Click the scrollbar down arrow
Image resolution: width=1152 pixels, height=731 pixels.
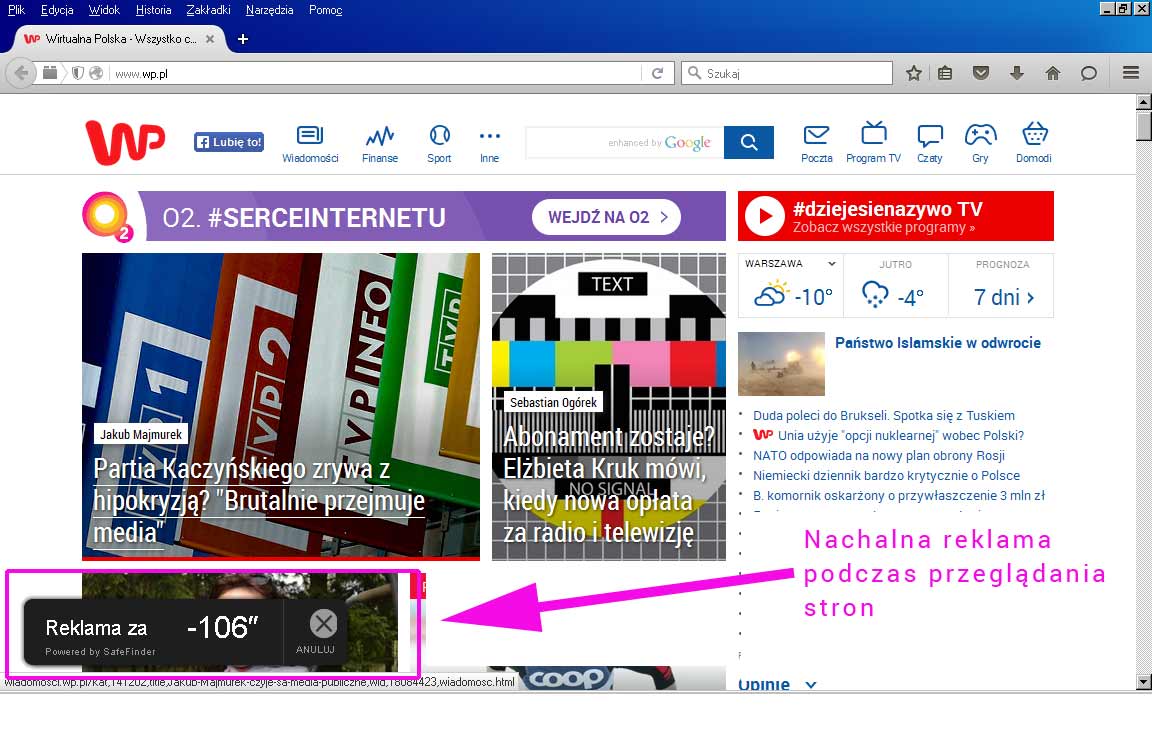coord(1143,683)
